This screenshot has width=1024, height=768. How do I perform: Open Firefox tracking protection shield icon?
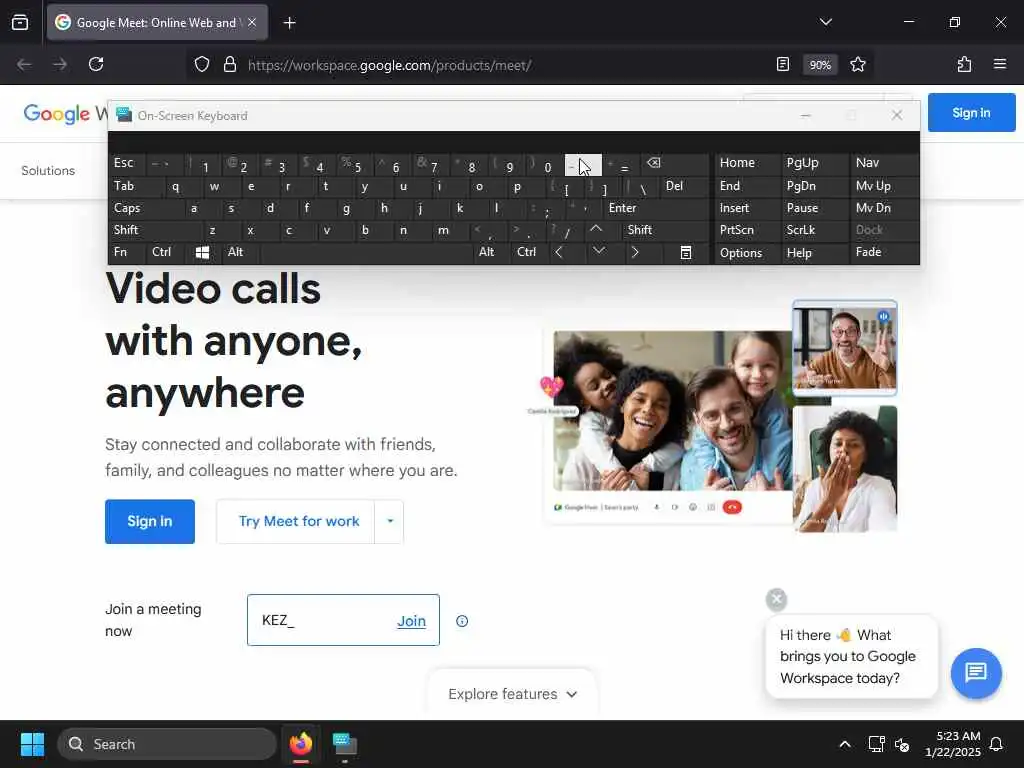tap(202, 64)
